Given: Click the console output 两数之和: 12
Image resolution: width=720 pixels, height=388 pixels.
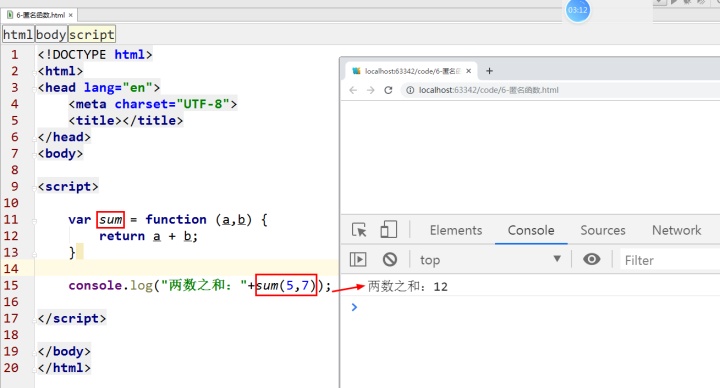Looking at the screenshot, I should pos(408,287).
